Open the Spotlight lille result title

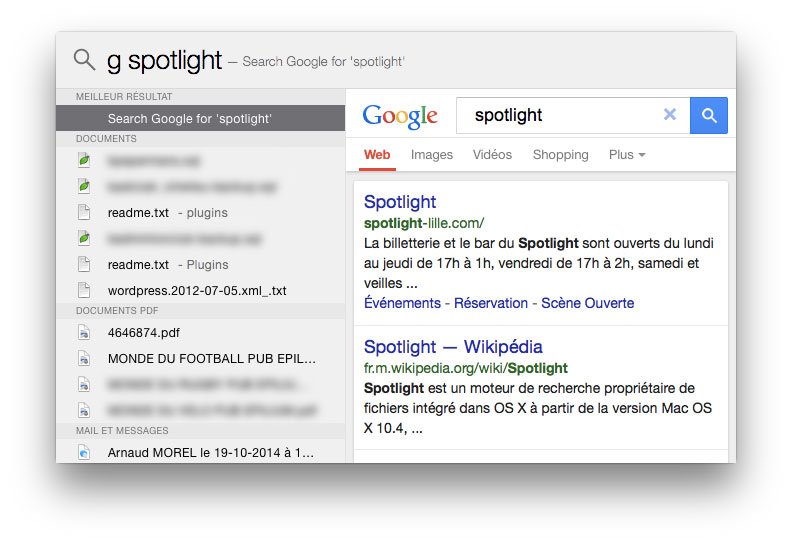(400, 202)
